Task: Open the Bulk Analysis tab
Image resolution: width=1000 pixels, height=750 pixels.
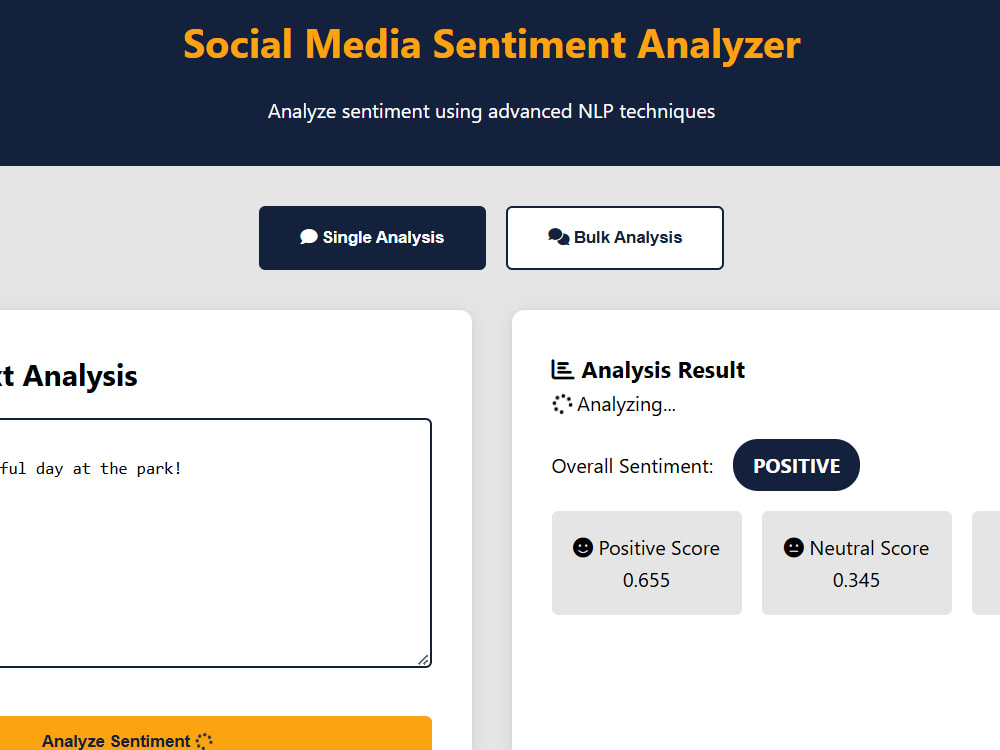Action: 615,238
